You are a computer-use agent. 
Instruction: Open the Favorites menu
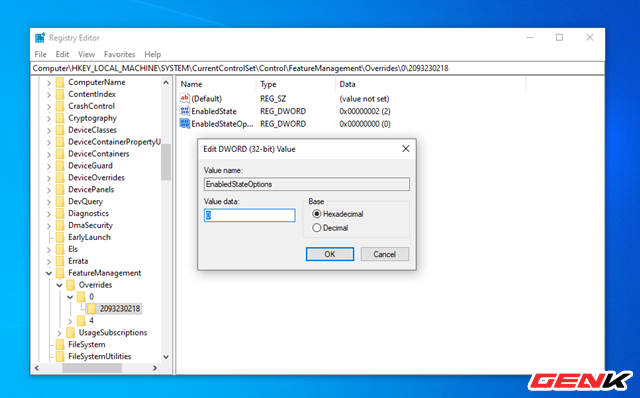point(119,54)
